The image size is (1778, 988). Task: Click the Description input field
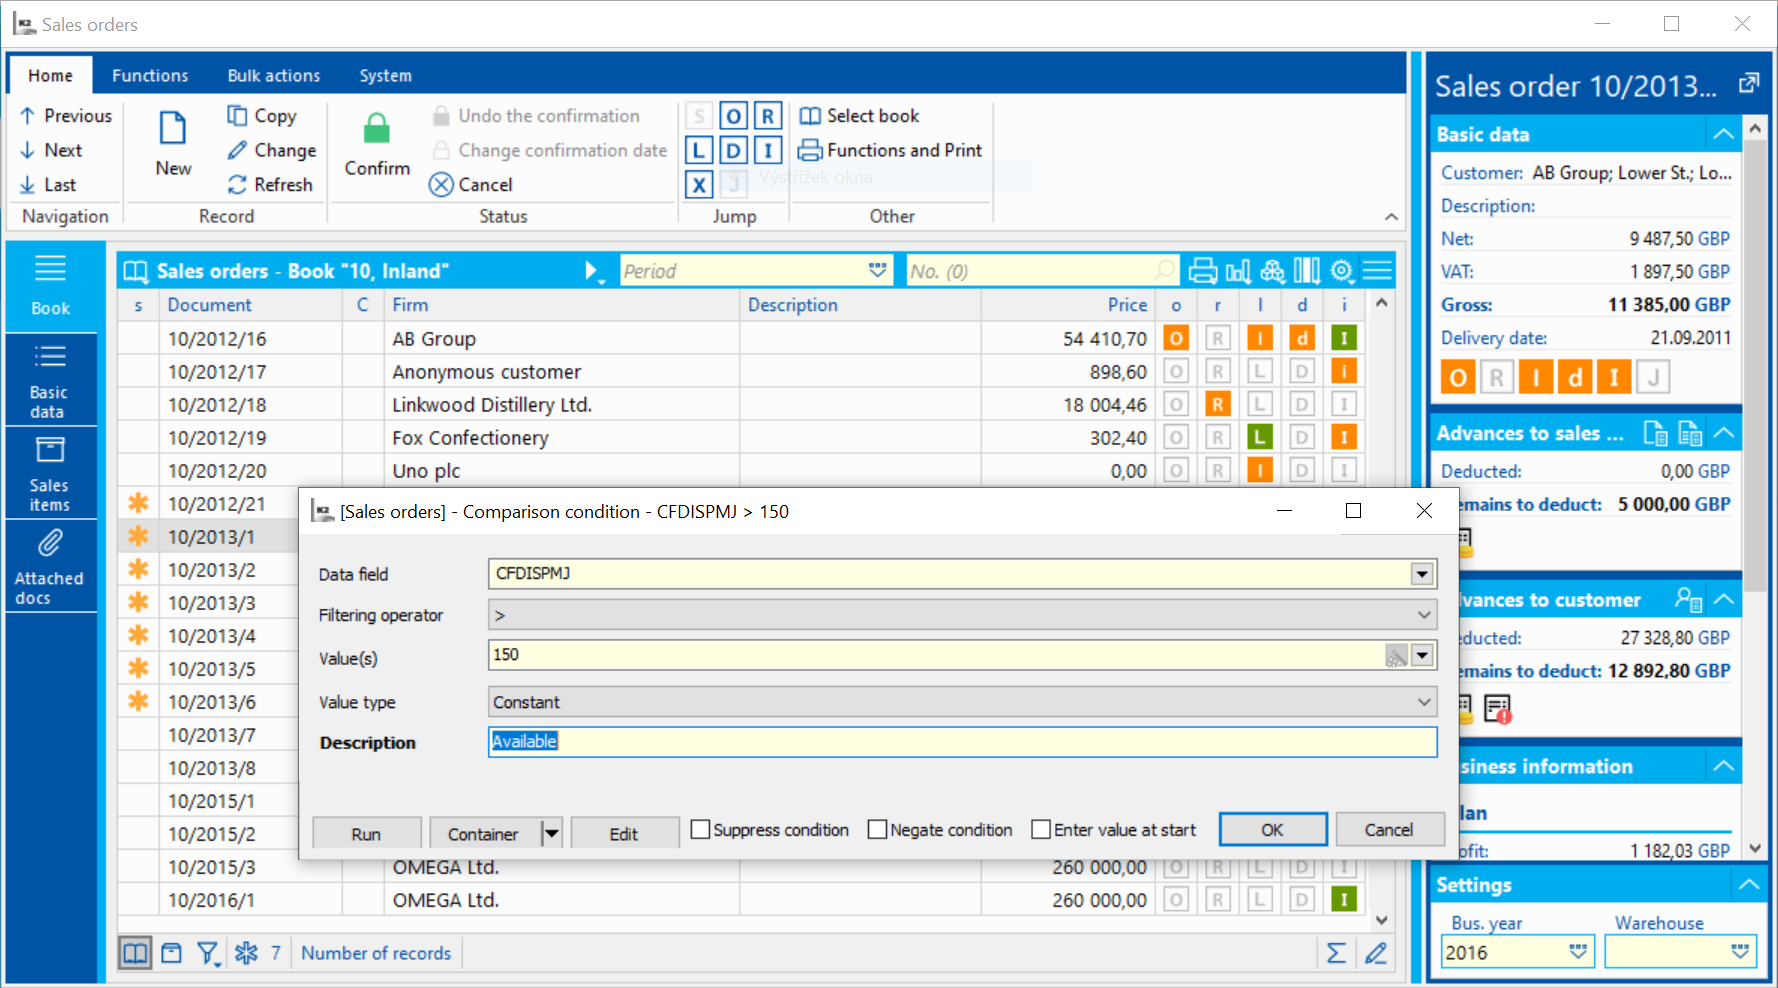(x=962, y=741)
